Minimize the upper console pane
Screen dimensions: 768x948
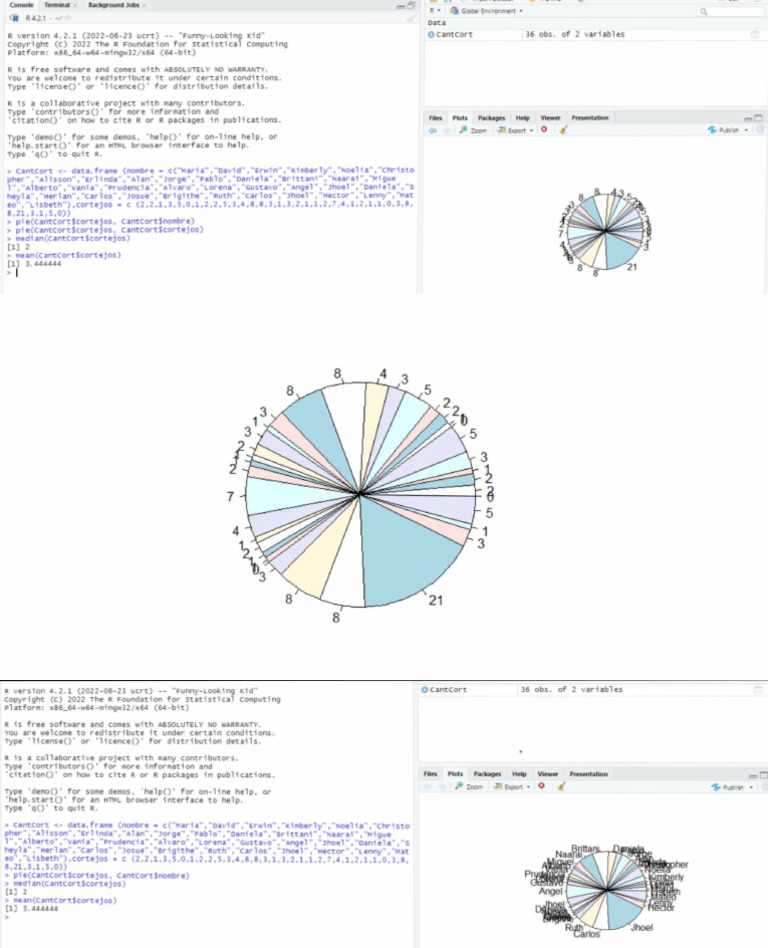[x=400, y=6]
